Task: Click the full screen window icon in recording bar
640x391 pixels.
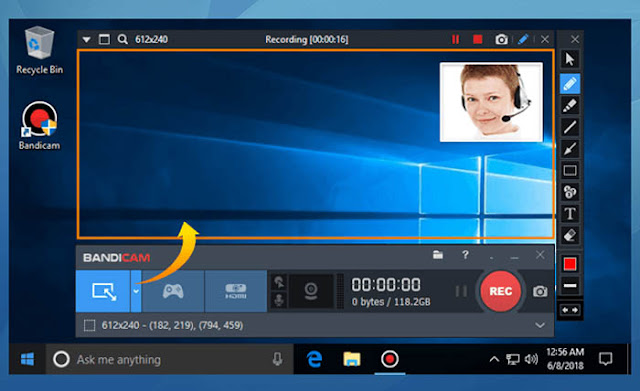Action: [104, 40]
